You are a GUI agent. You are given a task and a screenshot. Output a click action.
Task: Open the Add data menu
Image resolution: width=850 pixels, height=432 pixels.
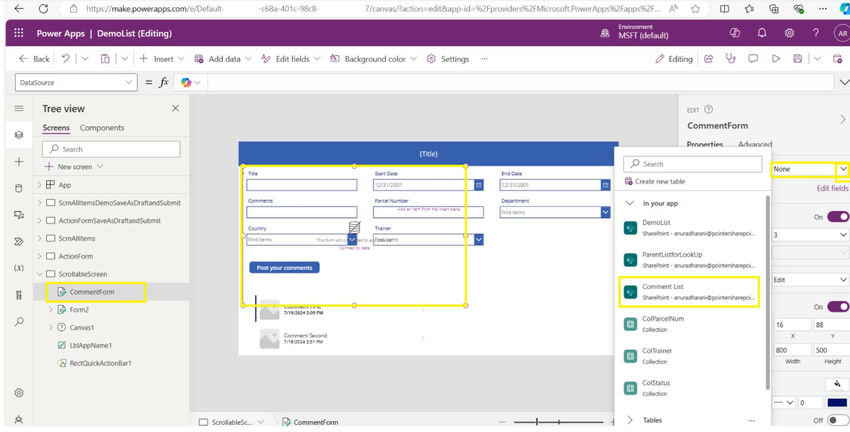(x=223, y=59)
